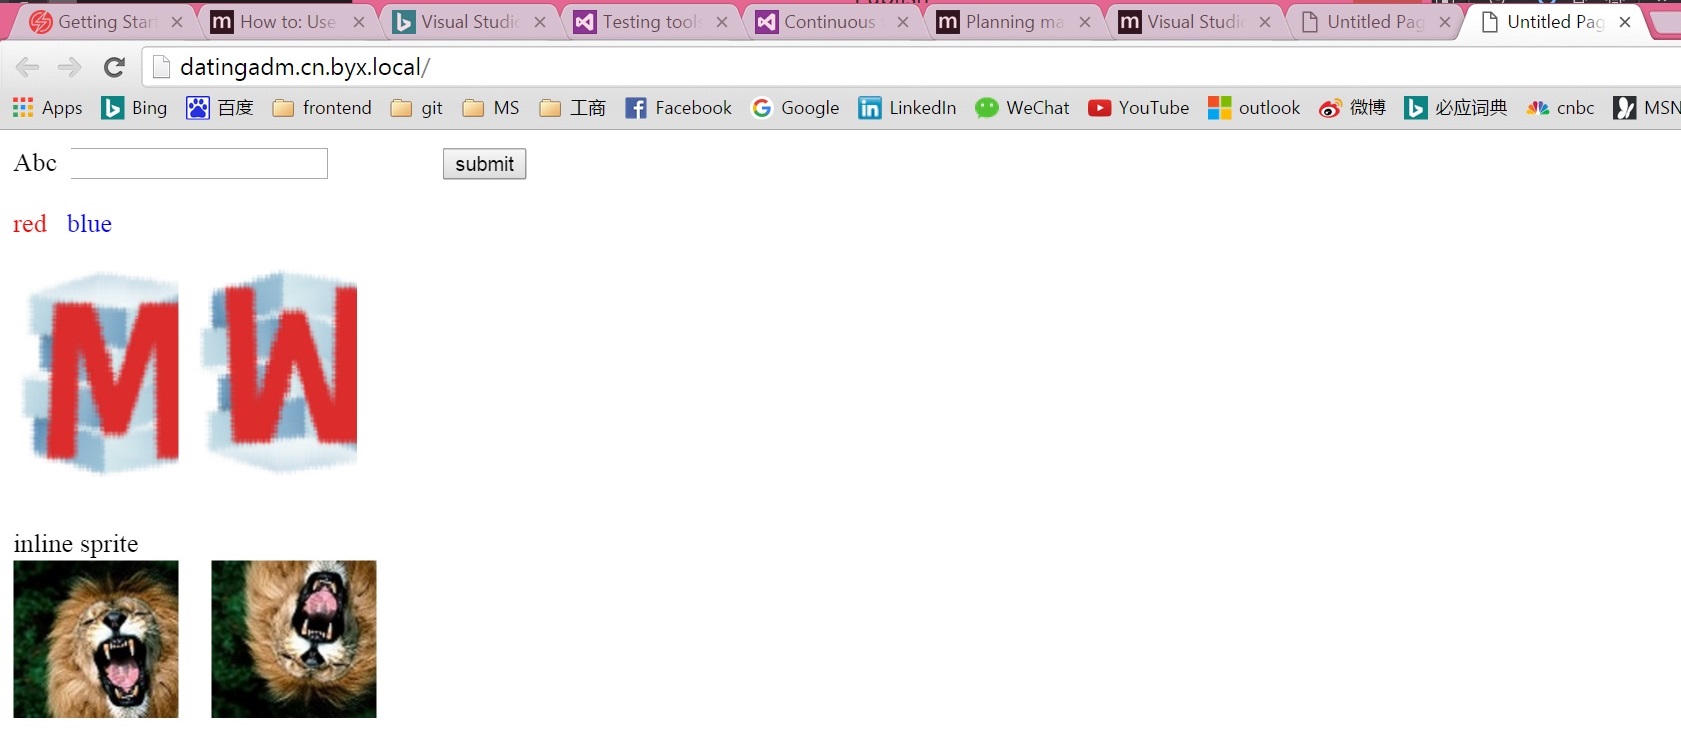Click the upright roaring lion image
Screen dimensions: 1681x737
coord(96,639)
